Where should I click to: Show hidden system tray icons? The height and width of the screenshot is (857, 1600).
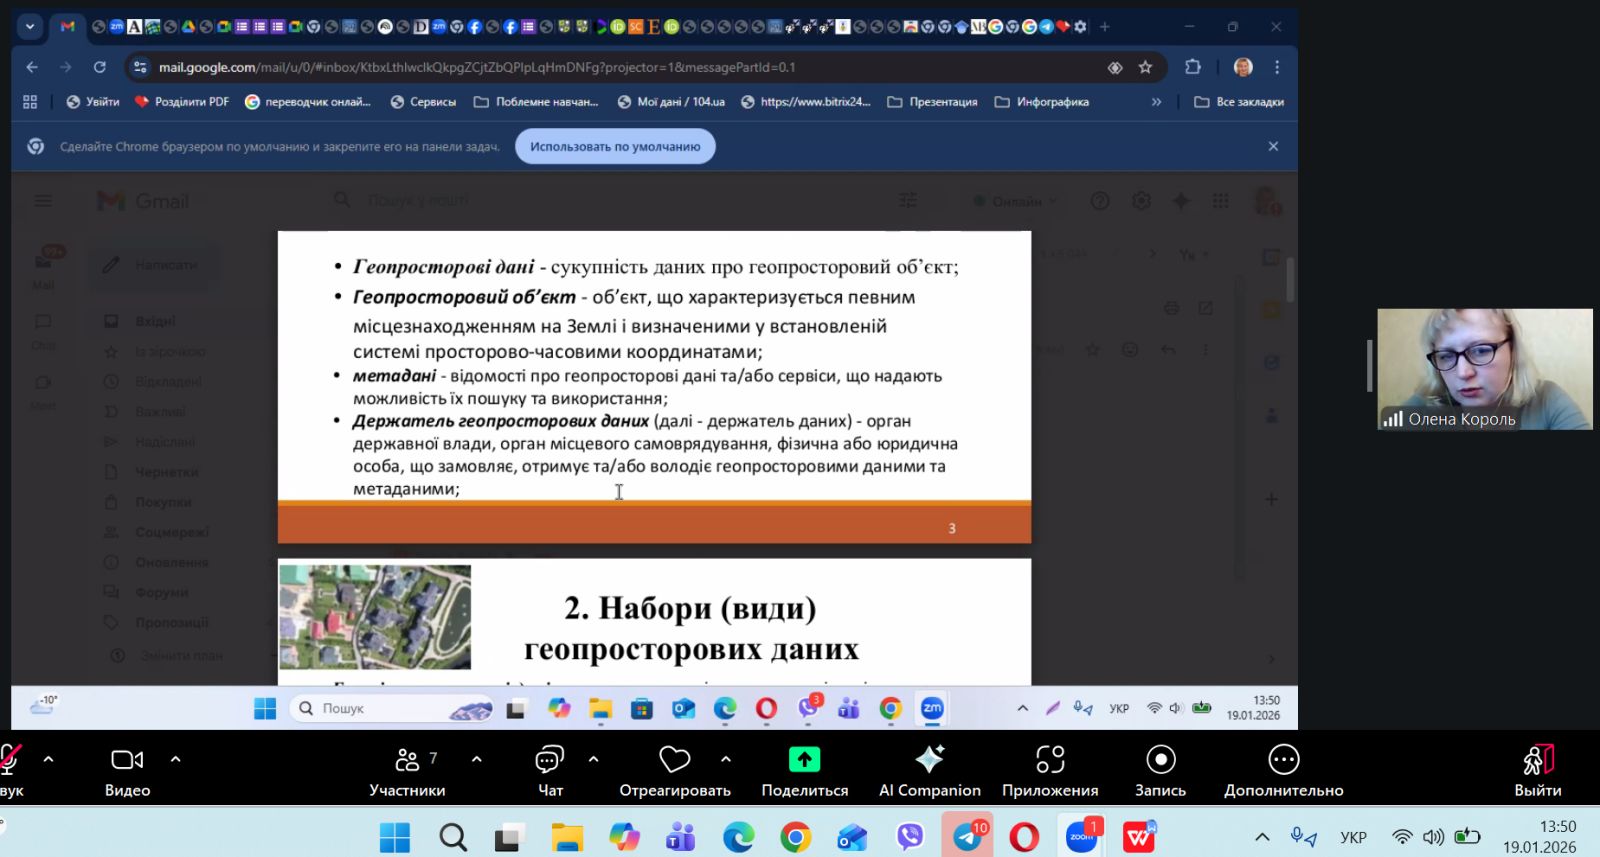coord(1262,837)
